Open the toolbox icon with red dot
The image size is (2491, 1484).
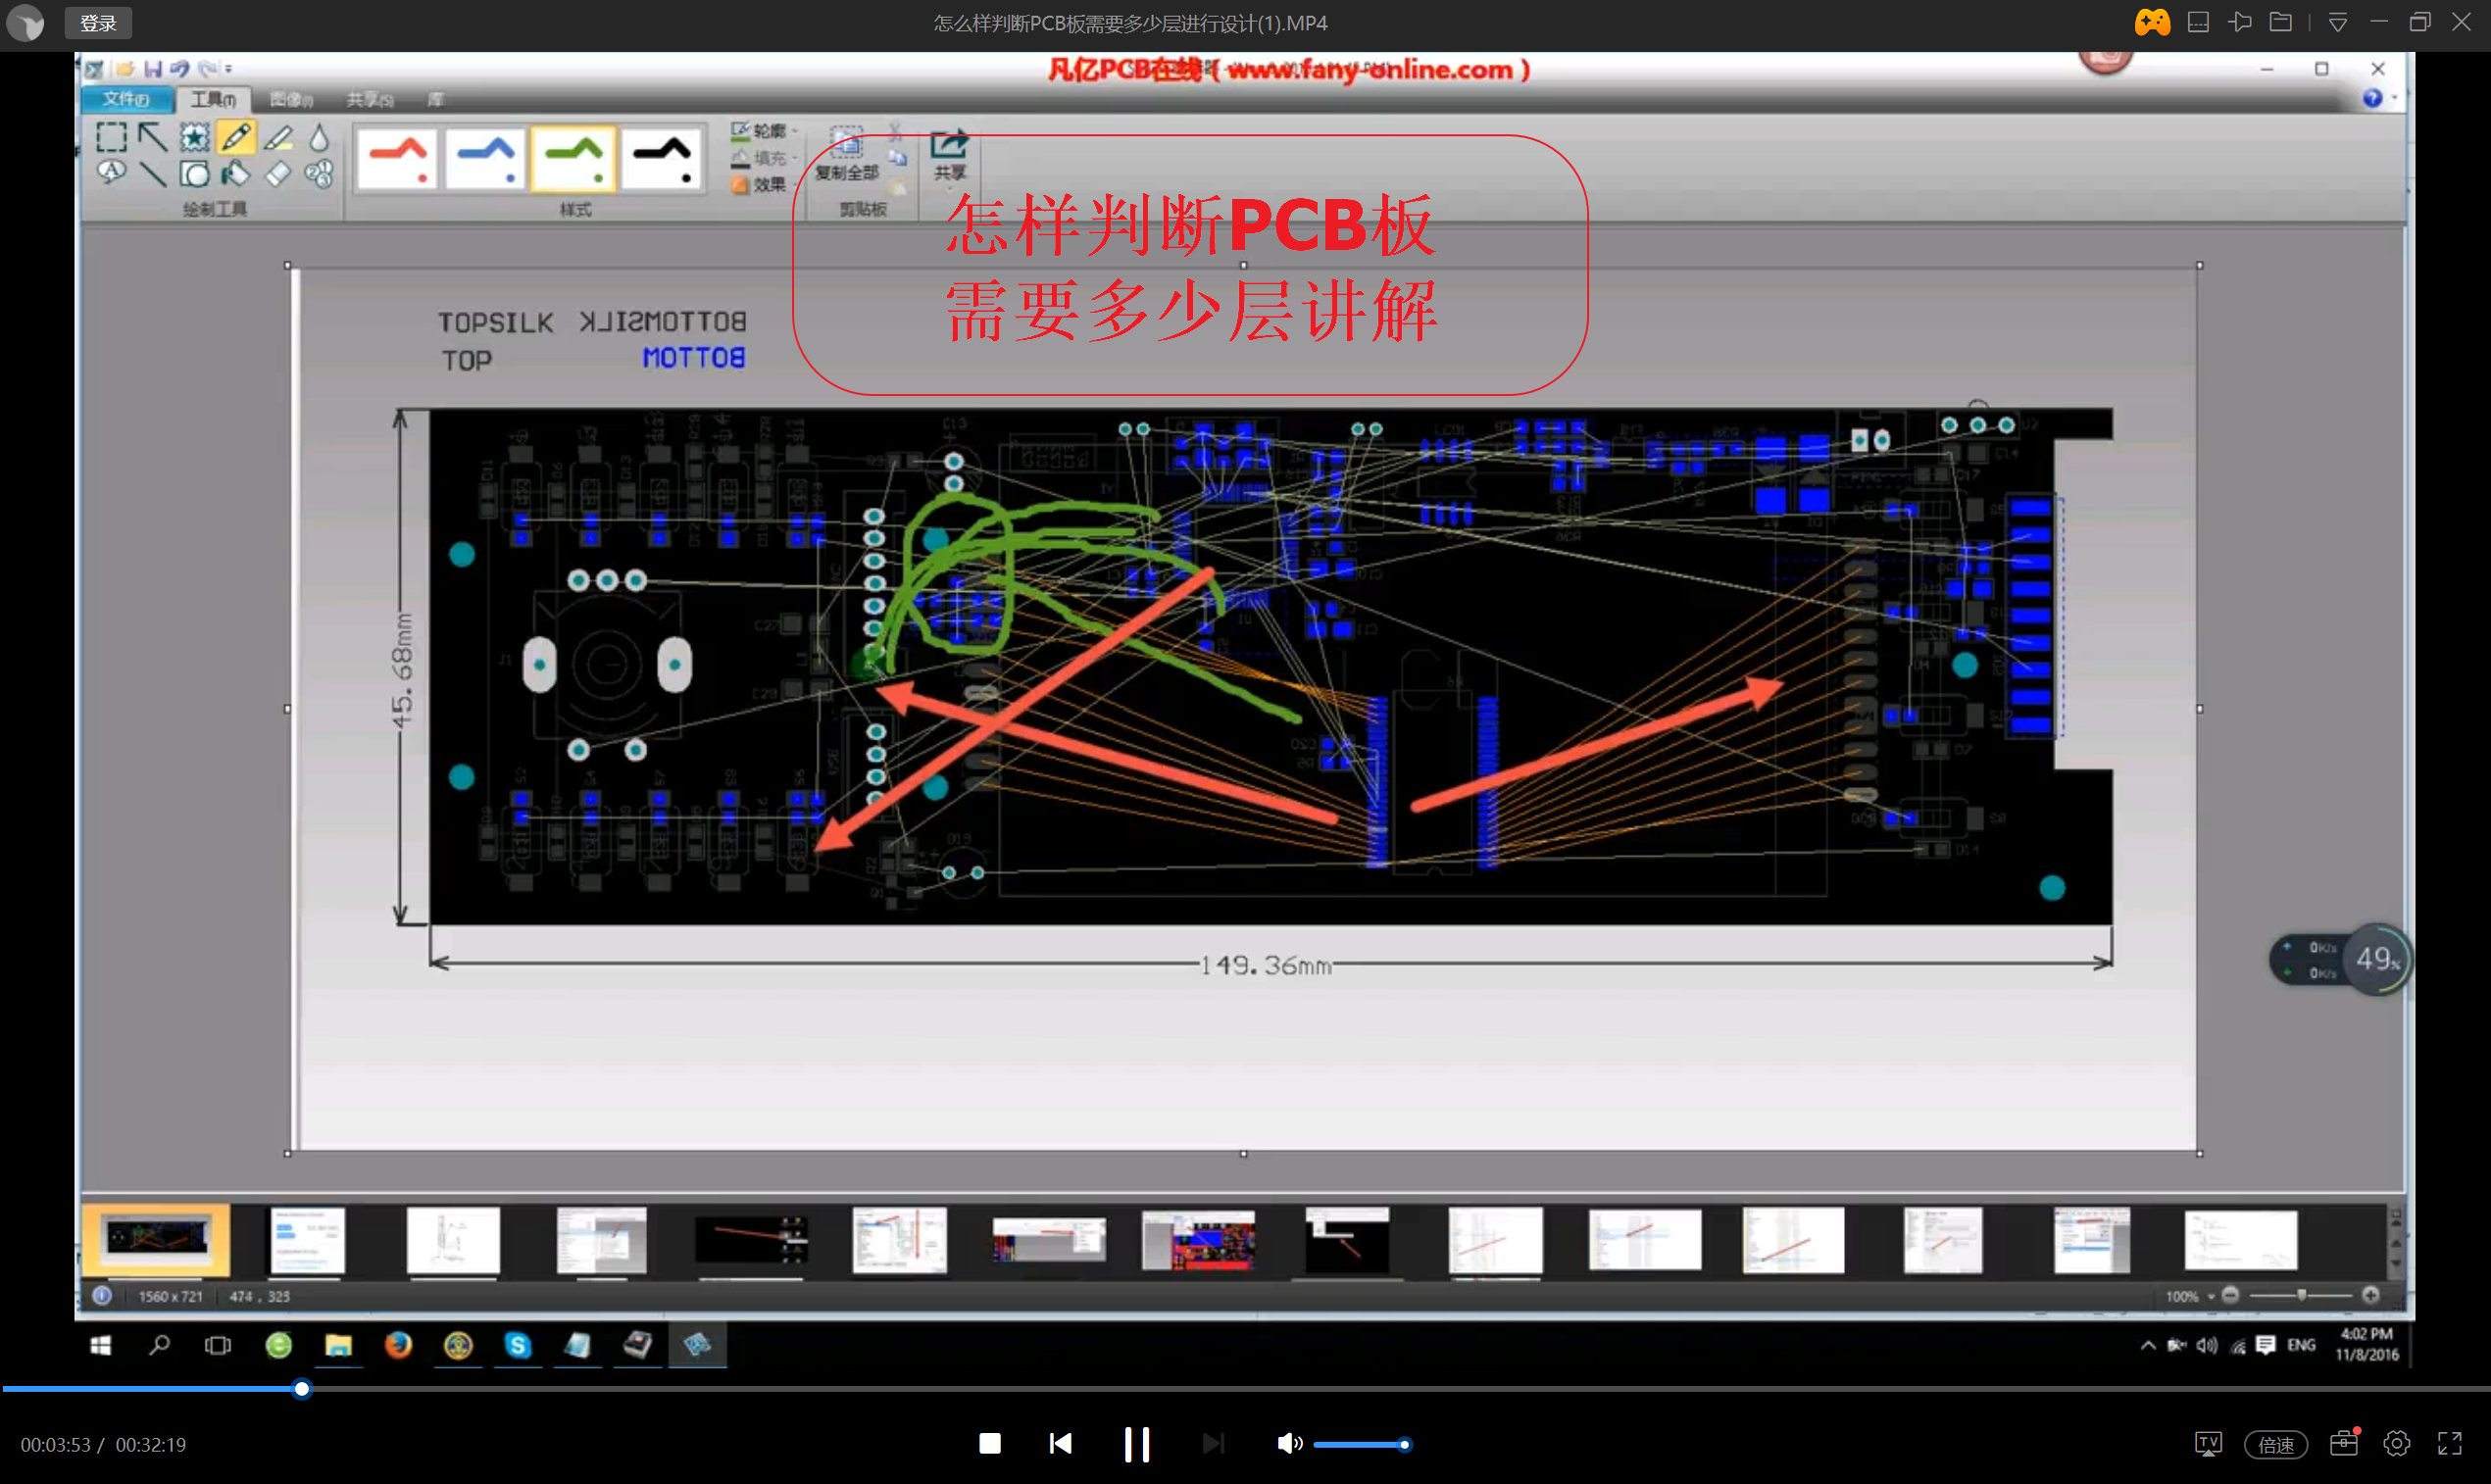point(2343,1443)
